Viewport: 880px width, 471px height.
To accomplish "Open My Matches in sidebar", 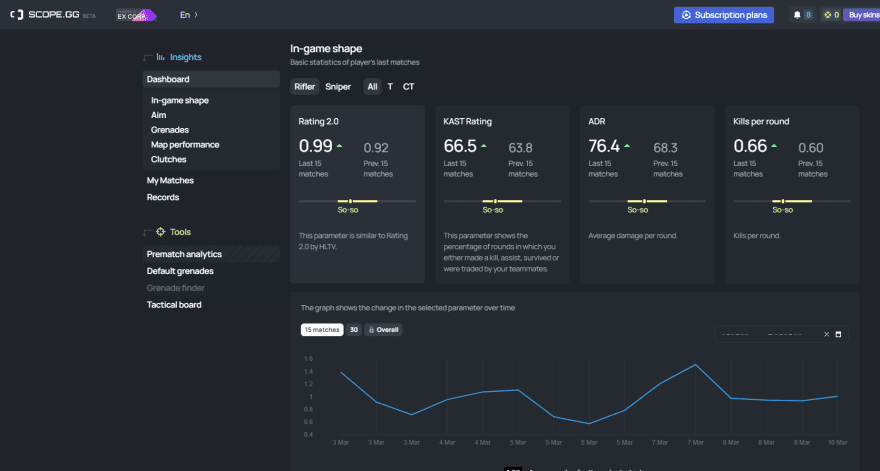I will tap(170, 180).
